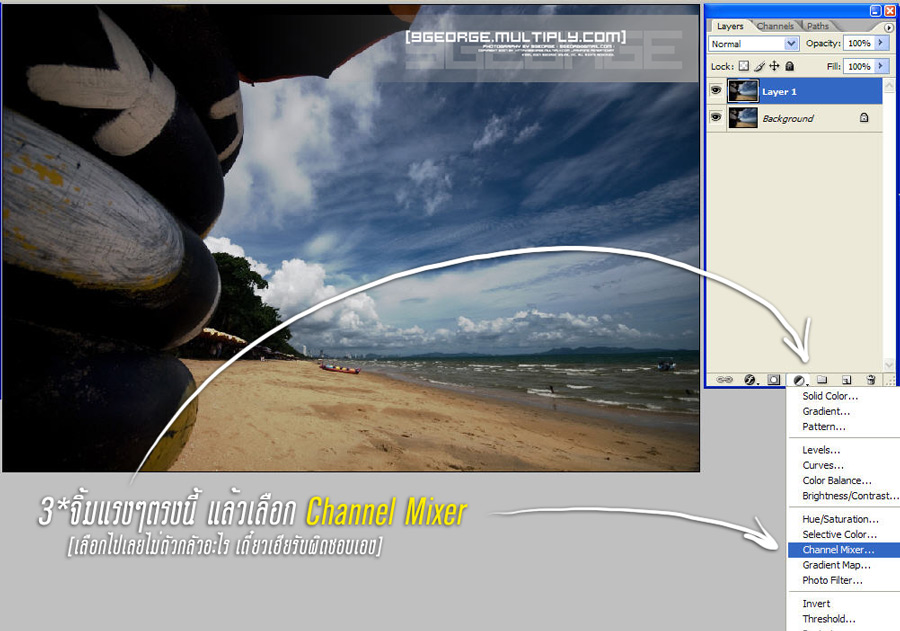Open the Opacity slider arrow
The image size is (900, 631).
pyautogui.click(x=881, y=43)
